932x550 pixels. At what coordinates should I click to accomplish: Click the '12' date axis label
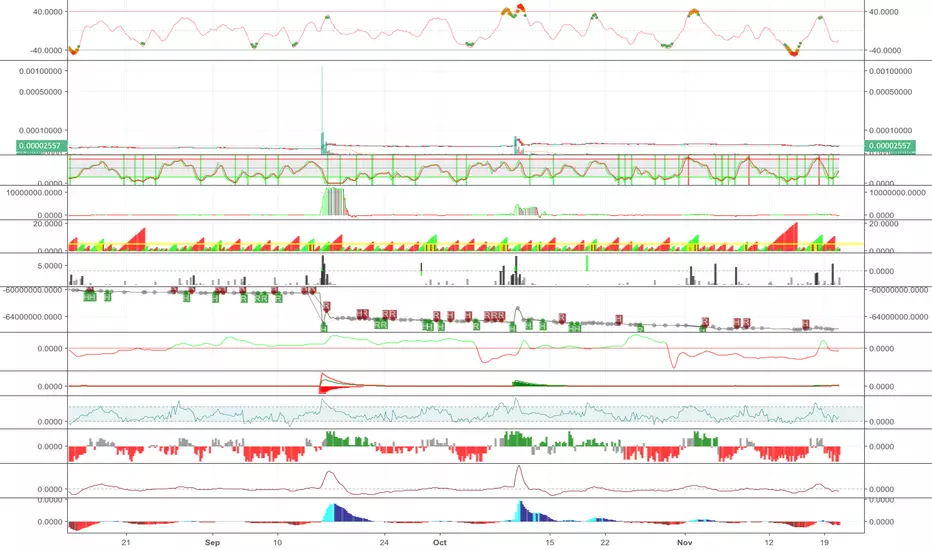(769, 542)
